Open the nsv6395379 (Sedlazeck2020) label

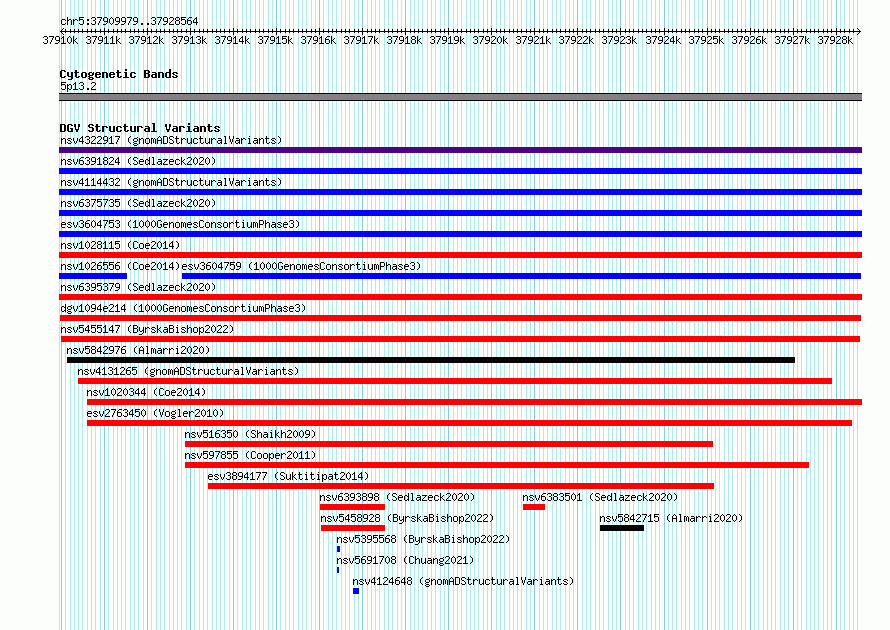(x=138, y=287)
